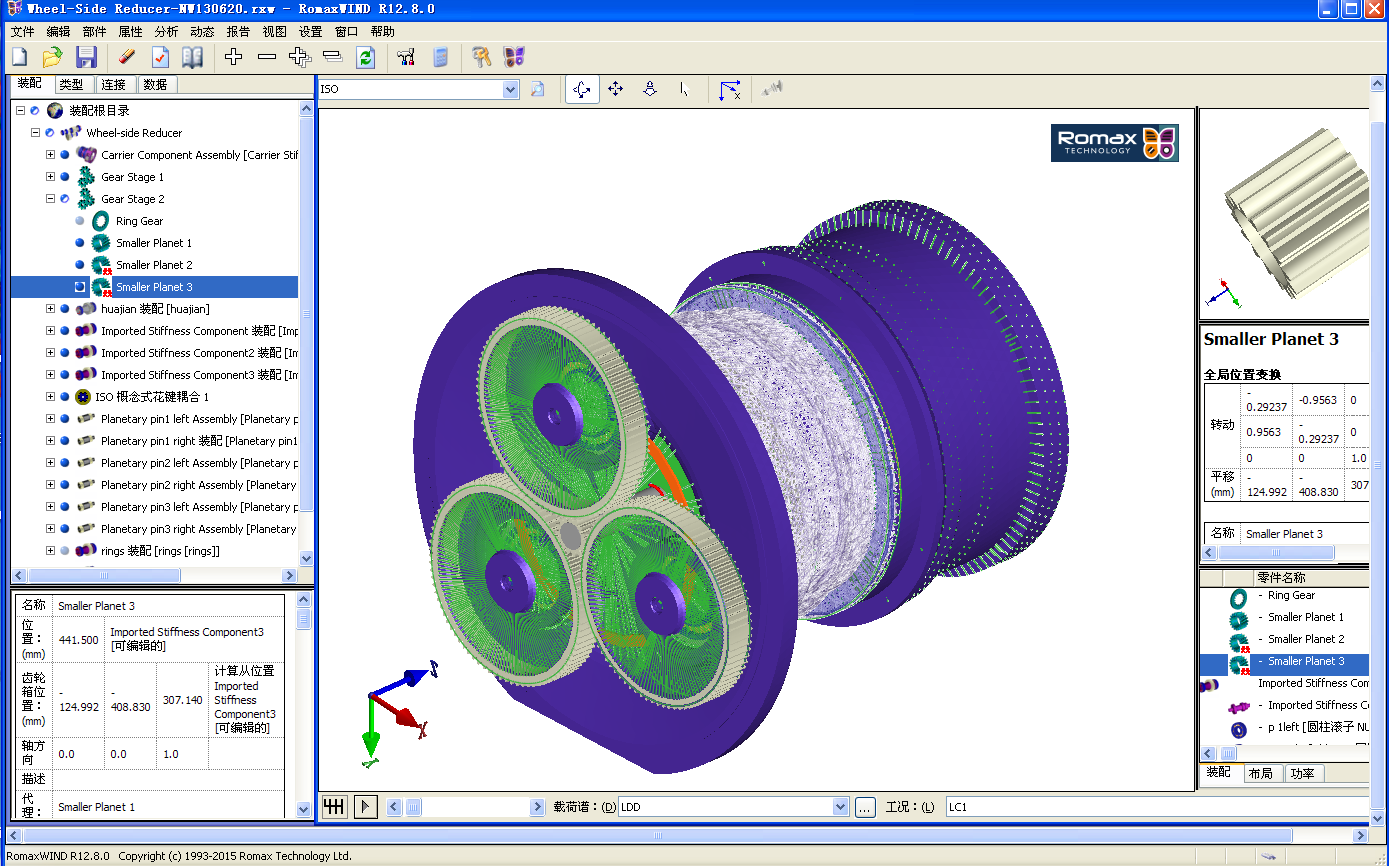The width and height of the screenshot is (1389, 866).
Task: Switch to the 连接 tab
Action: pyautogui.click(x=114, y=85)
